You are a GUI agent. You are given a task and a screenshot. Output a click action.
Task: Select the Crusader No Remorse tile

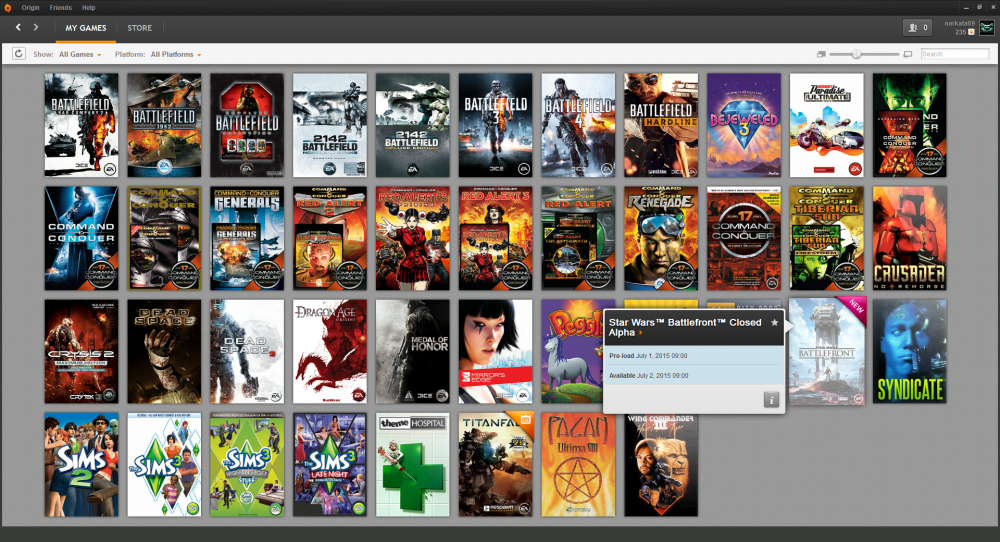(910, 238)
